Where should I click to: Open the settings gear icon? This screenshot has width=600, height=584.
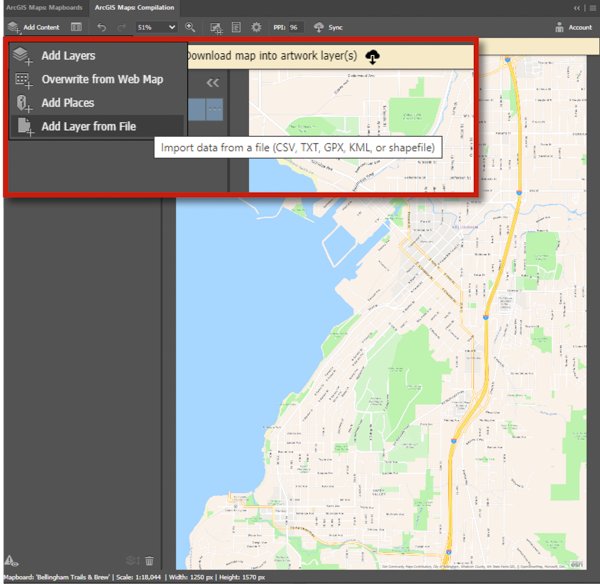point(256,27)
